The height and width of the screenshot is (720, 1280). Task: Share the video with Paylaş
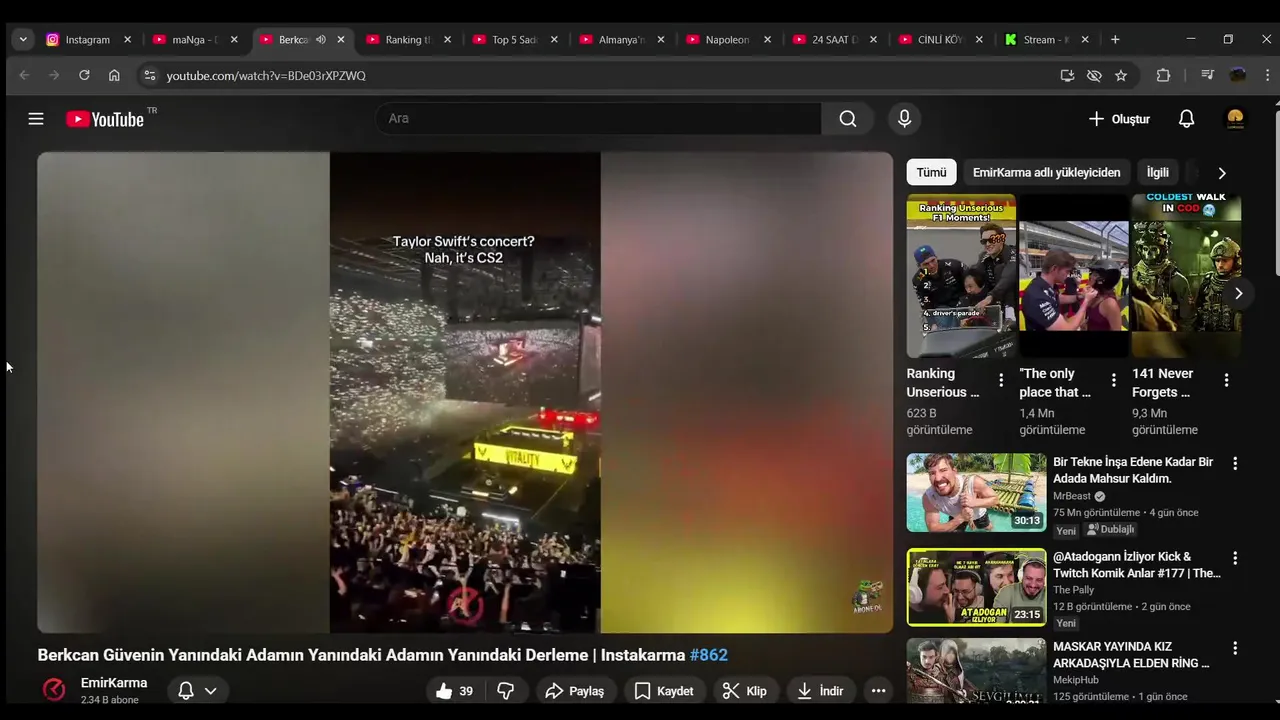[x=575, y=691]
